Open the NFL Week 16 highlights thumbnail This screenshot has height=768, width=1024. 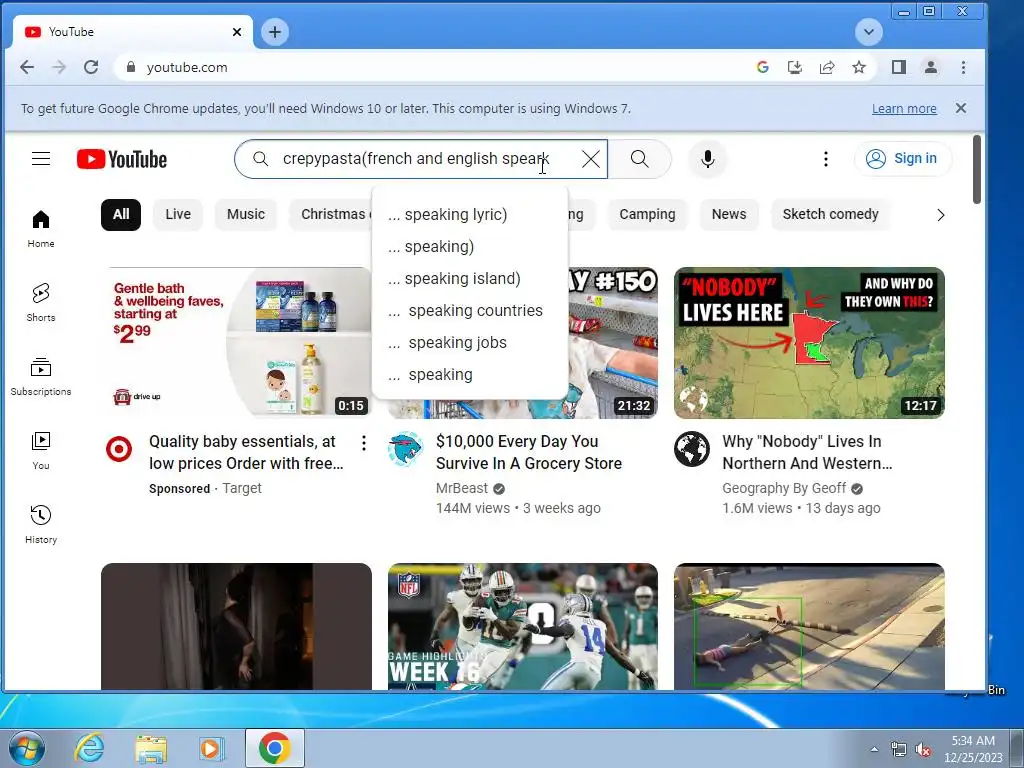(x=522, y=626)
